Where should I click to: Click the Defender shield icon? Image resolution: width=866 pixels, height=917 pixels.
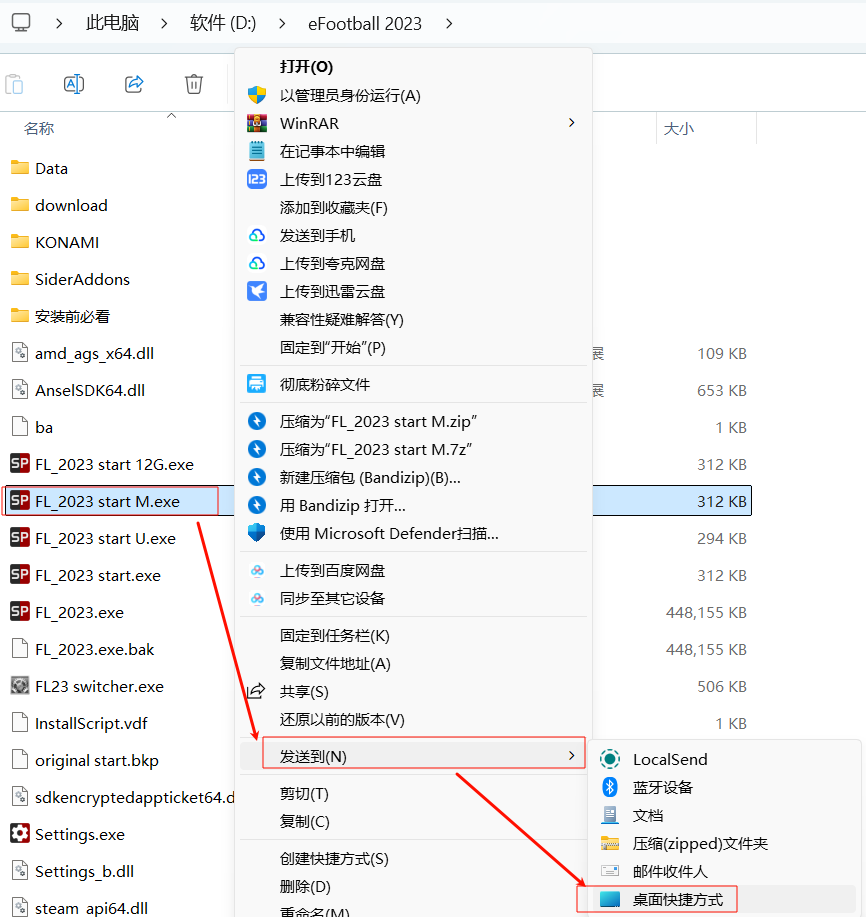(x=257, y=533)
